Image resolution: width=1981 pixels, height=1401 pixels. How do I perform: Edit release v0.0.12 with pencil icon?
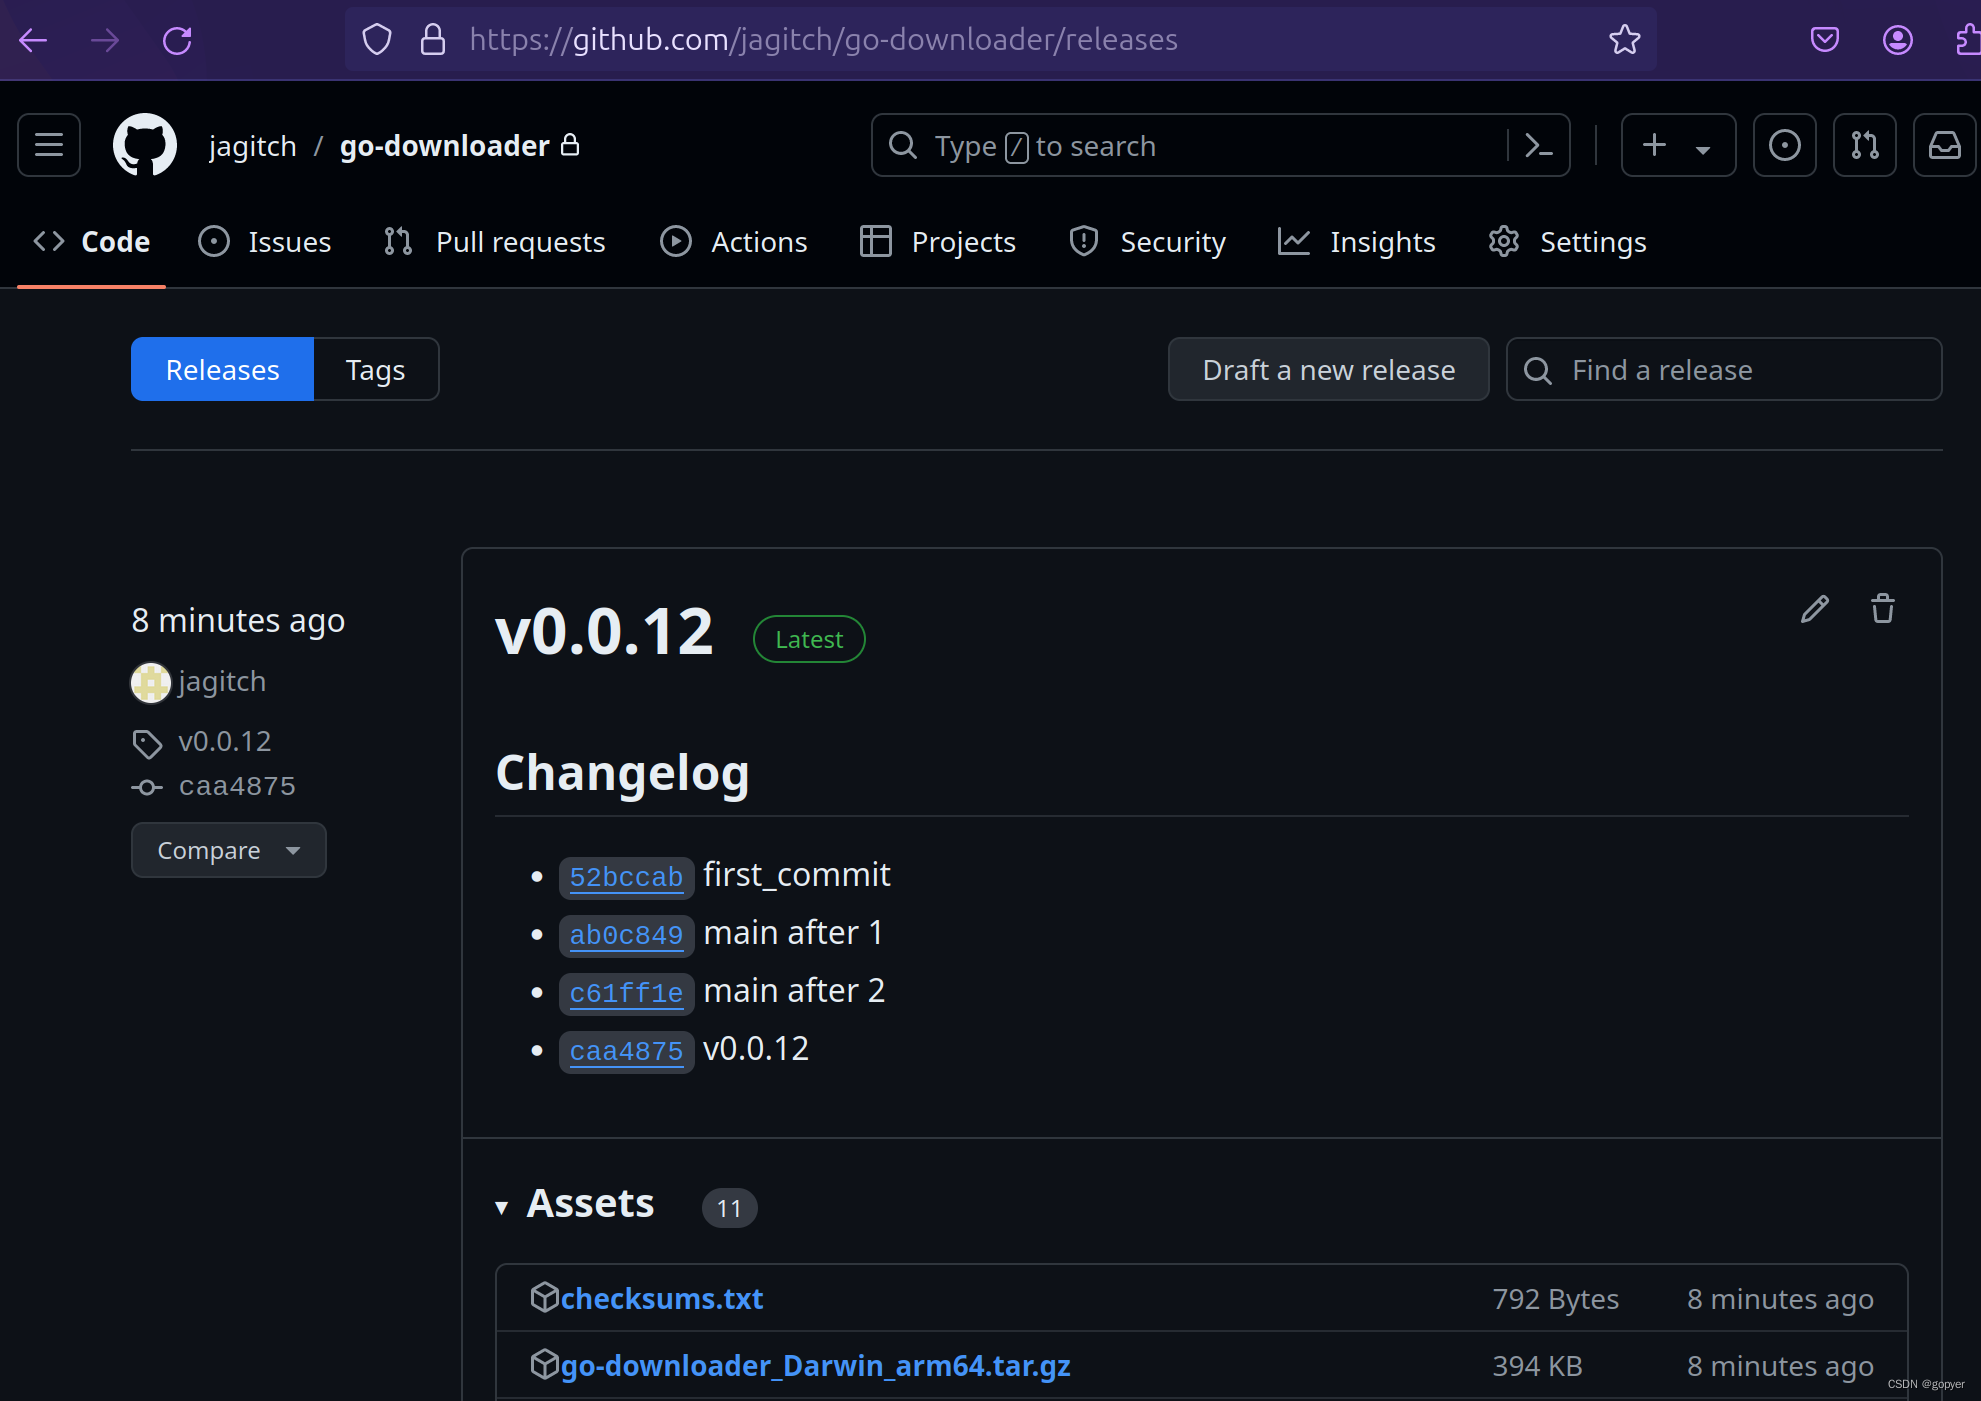tap(1815, 609)
